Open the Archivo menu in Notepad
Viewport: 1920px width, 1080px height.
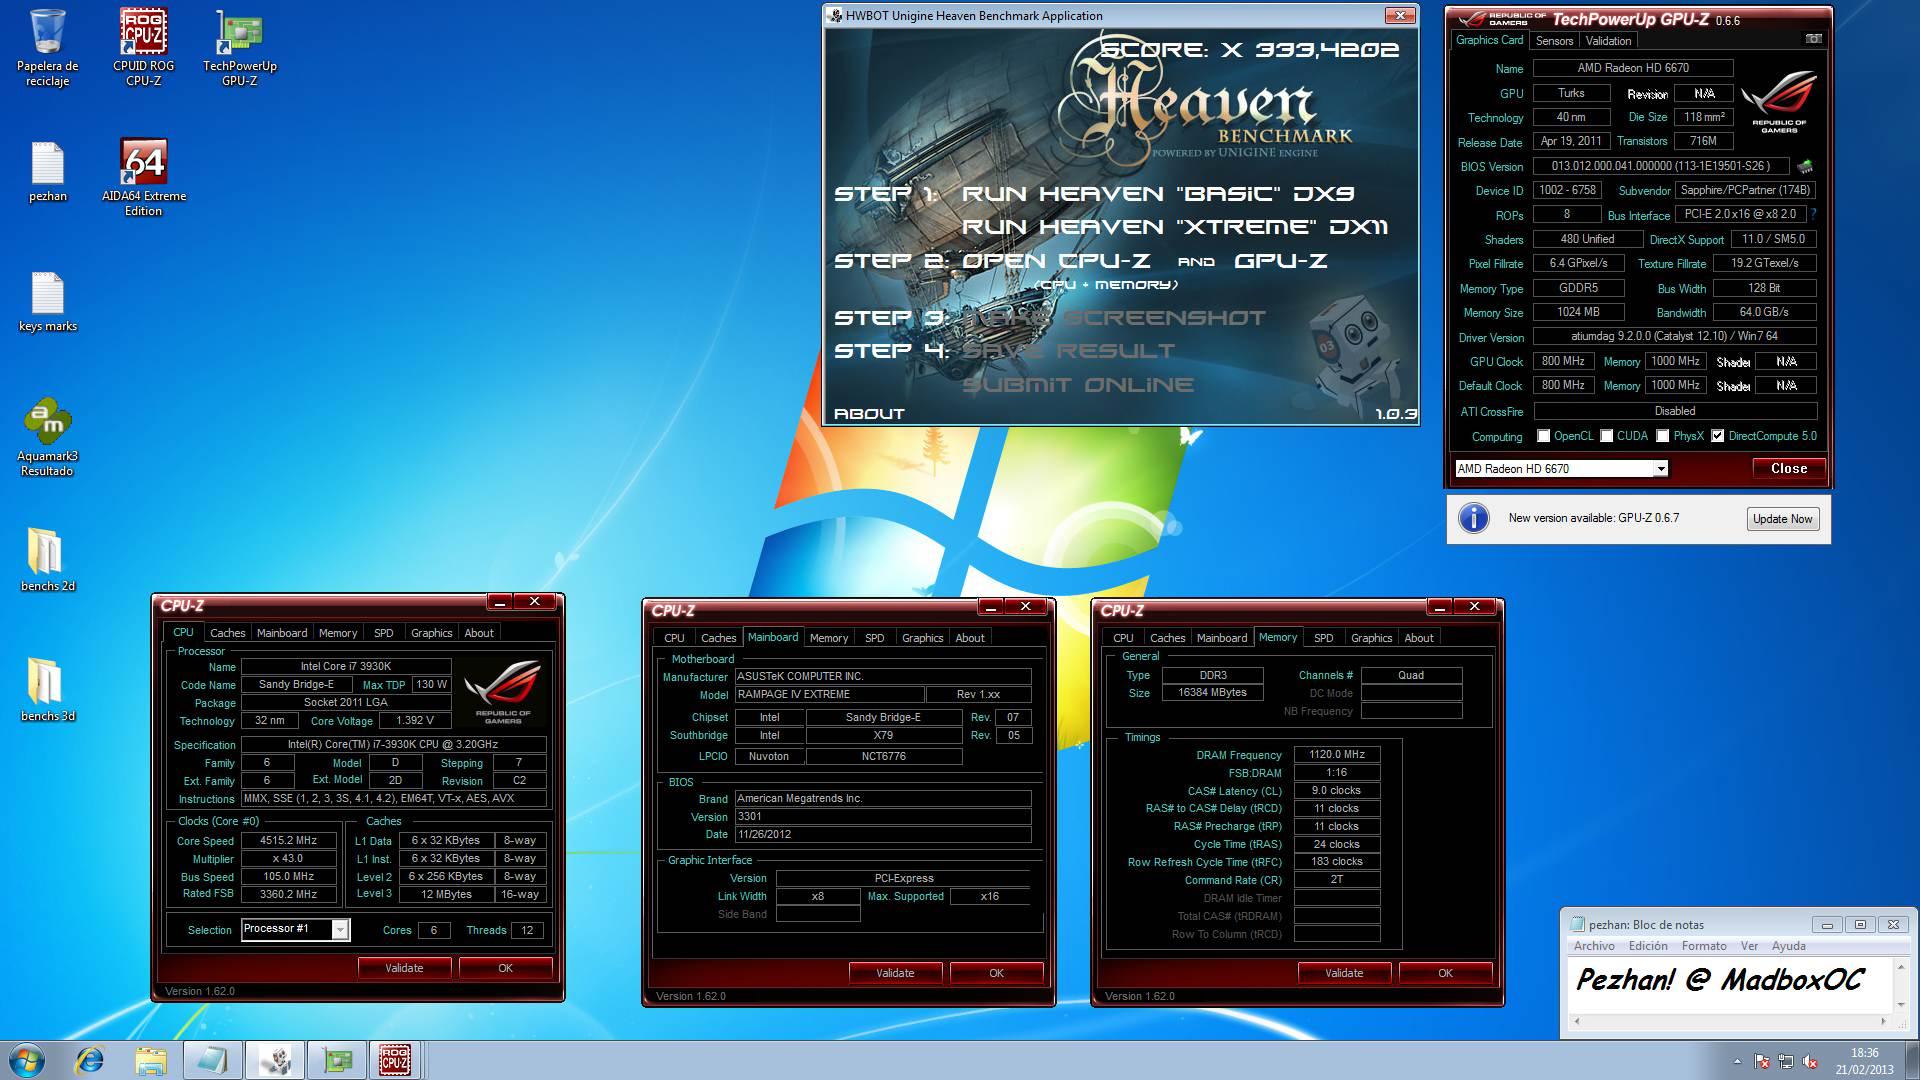[1594, 946]
